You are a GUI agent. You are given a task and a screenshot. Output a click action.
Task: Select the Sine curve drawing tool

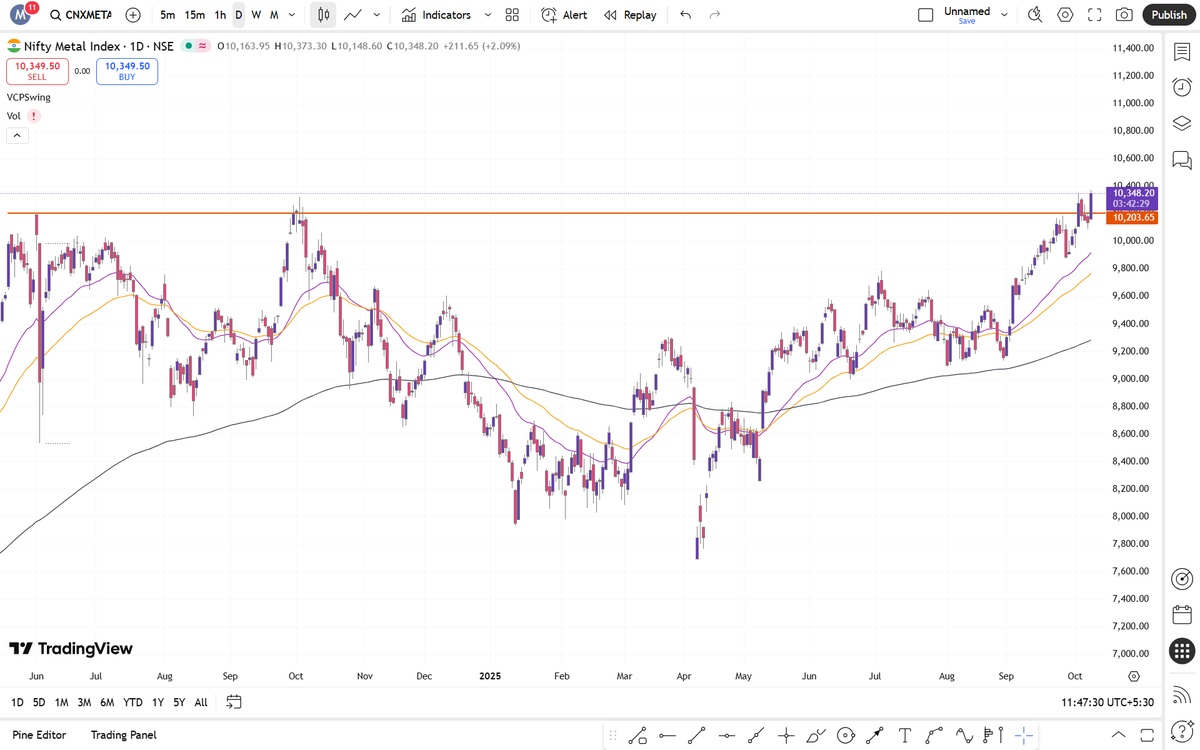coord(965,735)
